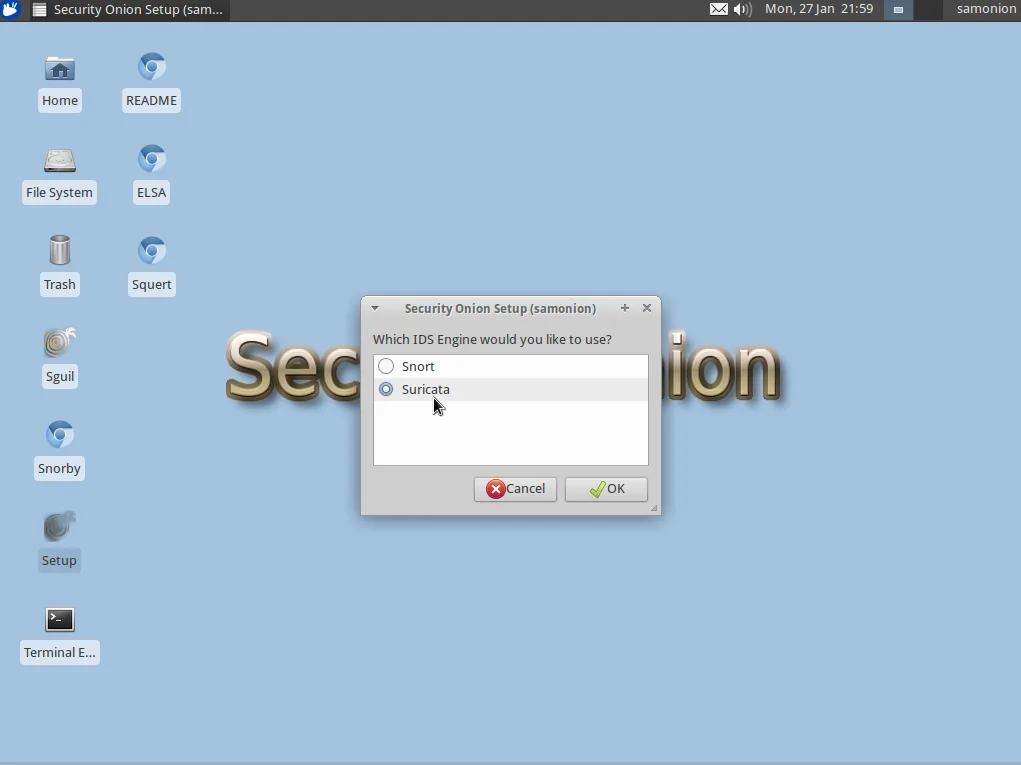Open the Xfce applications menu icon
Image resolution: width=1021 pixels, height=765 pixels.
coord(11,10)
